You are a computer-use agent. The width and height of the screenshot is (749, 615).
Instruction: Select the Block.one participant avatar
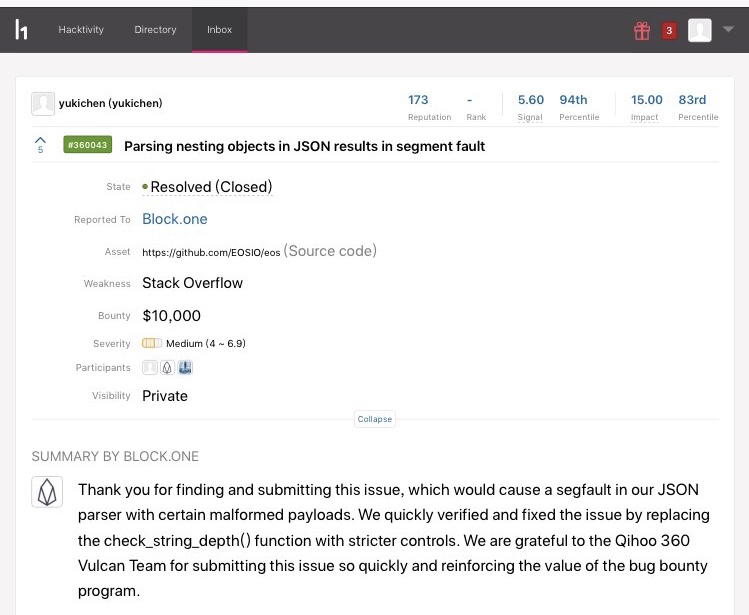[x=167, y=368]
